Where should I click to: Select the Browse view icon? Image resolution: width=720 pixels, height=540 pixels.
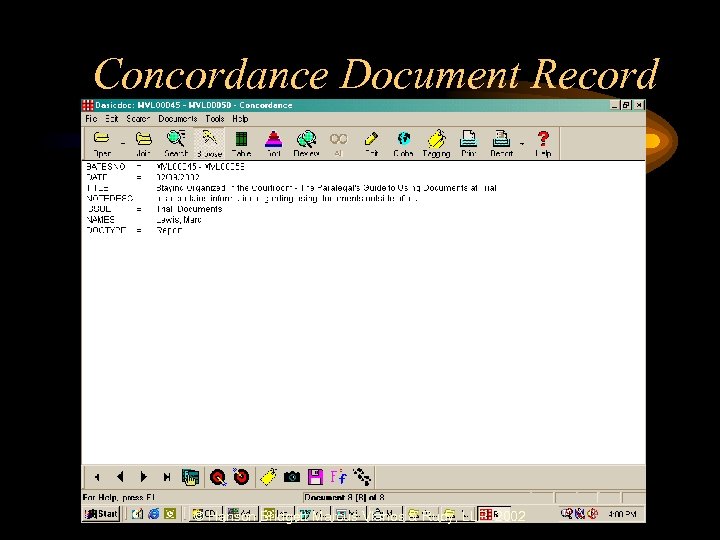pyautogui.click(x=209, y=143)
